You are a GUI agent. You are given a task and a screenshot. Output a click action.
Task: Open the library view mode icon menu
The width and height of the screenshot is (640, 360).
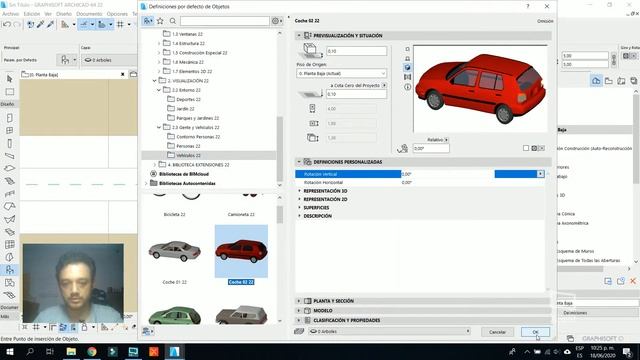click(x=148, y=21)
